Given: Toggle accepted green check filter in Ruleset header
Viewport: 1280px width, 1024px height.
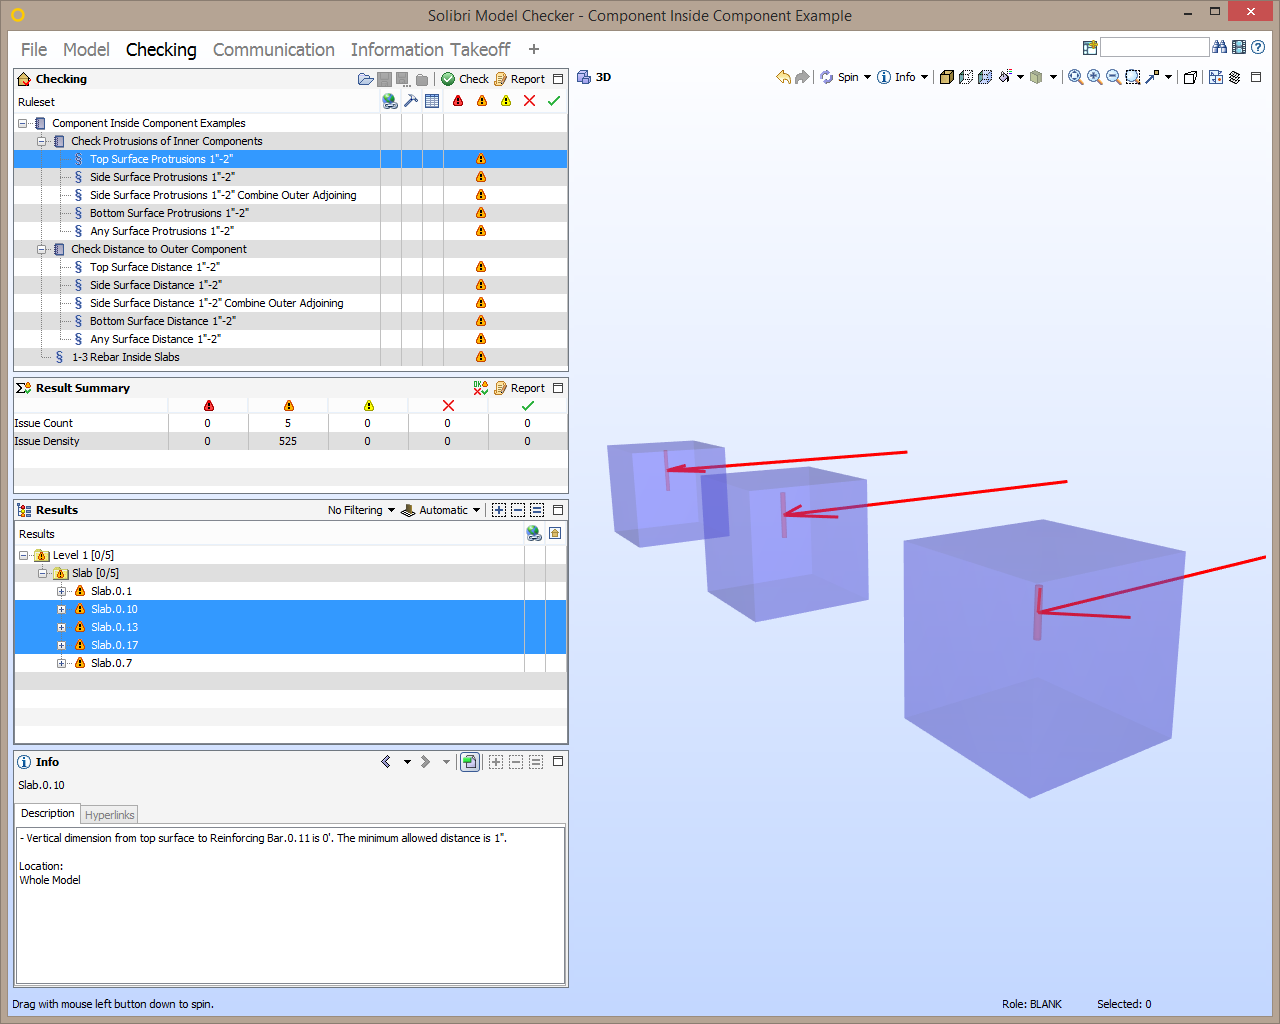Looking at the screenshot, I should tap(554, 101).
